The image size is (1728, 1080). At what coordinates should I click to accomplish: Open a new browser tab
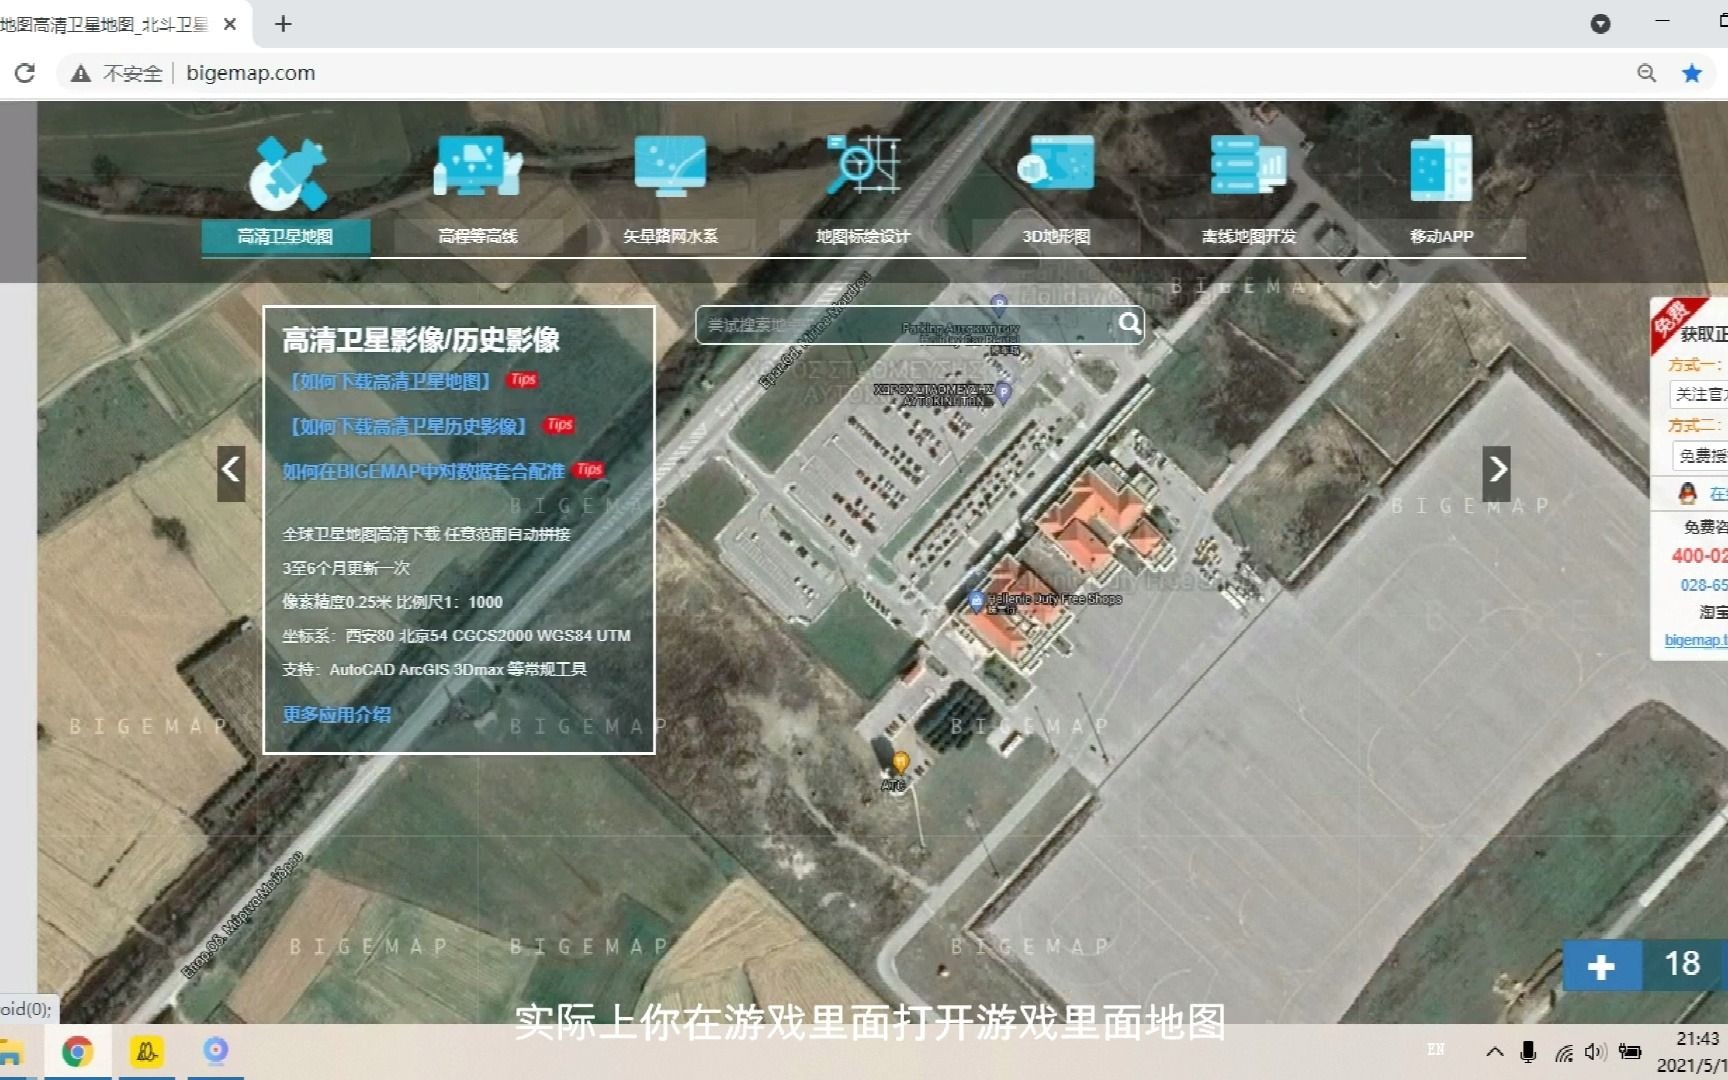(283, 24)
